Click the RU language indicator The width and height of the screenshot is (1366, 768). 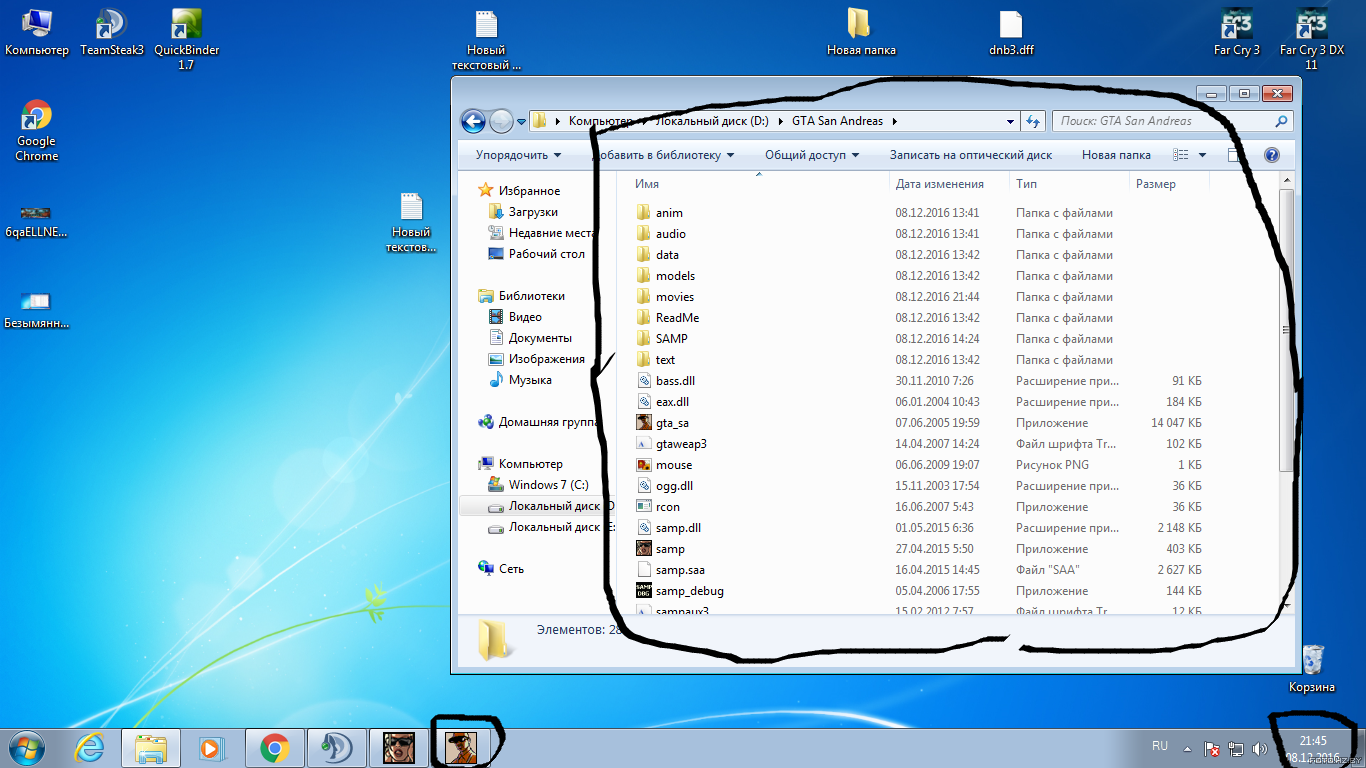click(1160, 746)
